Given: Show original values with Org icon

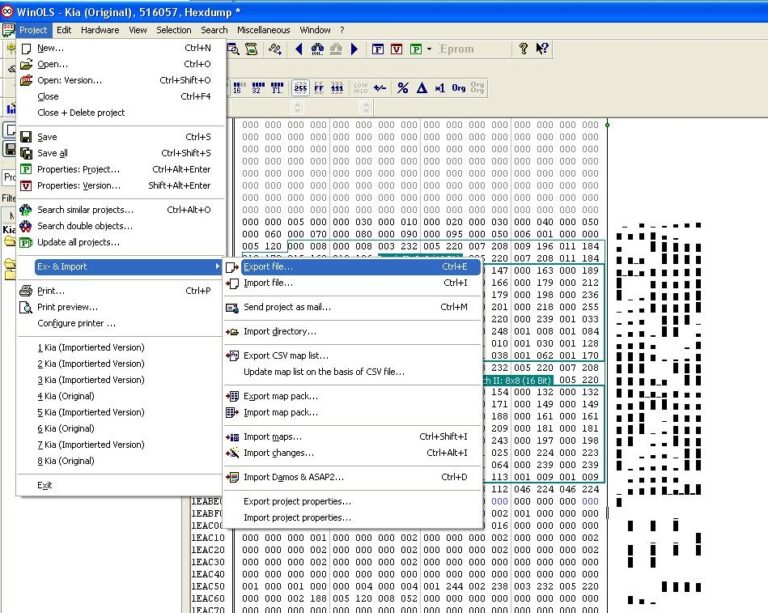Looking at the screenshot, I should coord(458,88).
